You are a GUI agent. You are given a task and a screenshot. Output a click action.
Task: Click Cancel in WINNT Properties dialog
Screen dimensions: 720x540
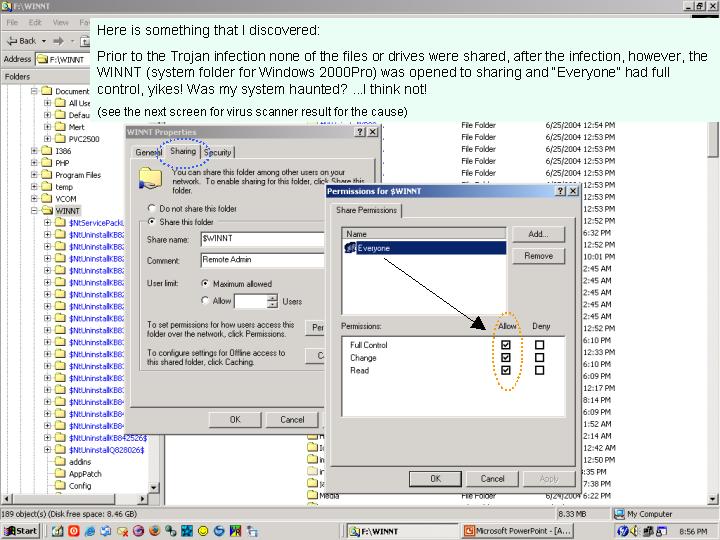click(292, 419)
